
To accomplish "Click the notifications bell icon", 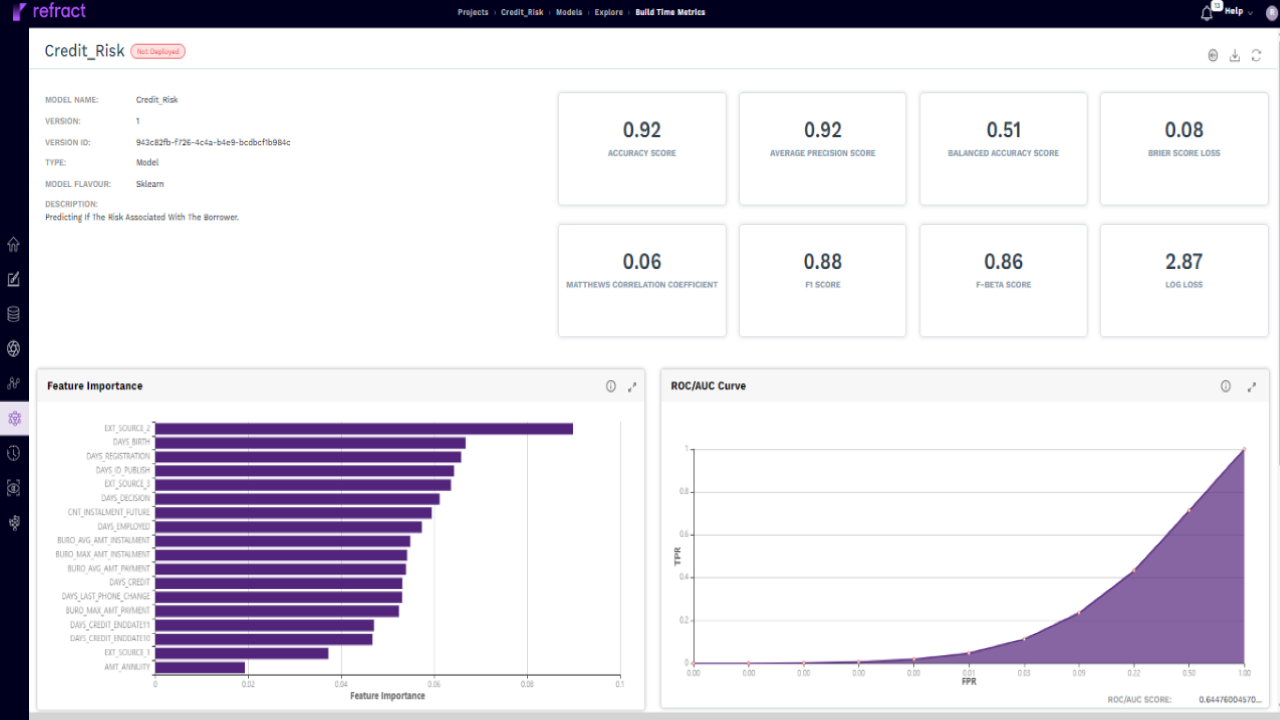I will pyautogui.click(x=1204, y=11).
